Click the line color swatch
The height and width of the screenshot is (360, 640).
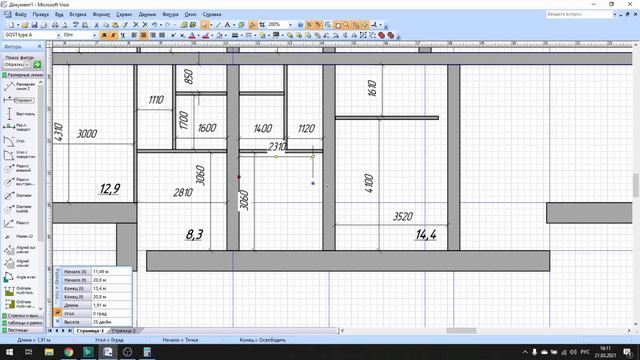[206, 35]
